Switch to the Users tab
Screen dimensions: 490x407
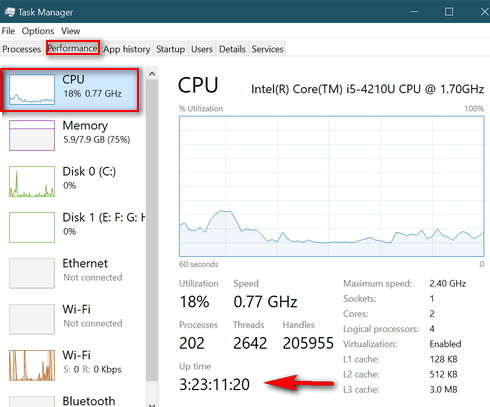tap(202, 49)
